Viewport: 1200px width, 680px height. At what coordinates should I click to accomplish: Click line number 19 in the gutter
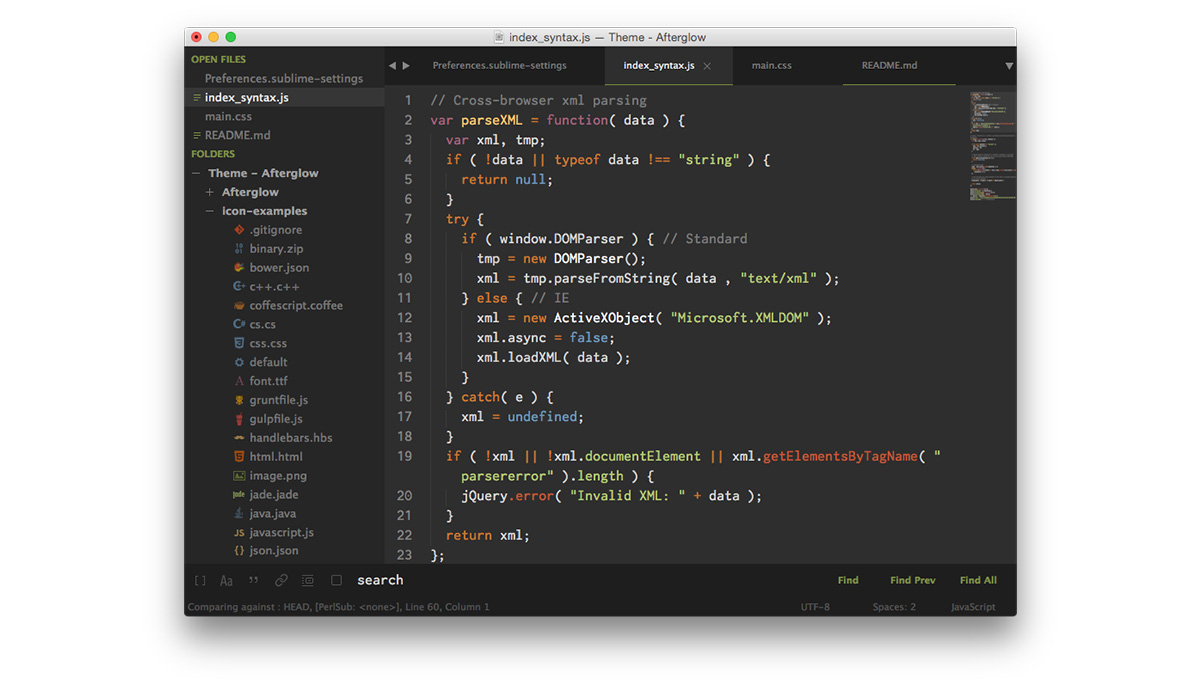pyautogui.click(x=404, y=456)
